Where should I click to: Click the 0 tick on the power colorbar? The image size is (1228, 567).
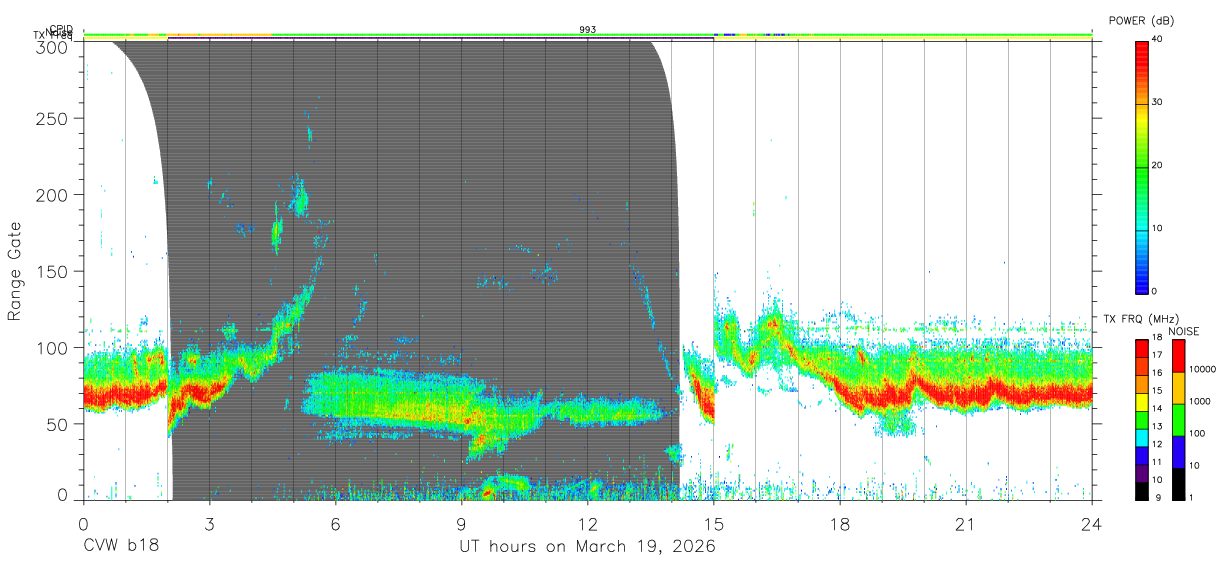click(x=1156, y=291)
